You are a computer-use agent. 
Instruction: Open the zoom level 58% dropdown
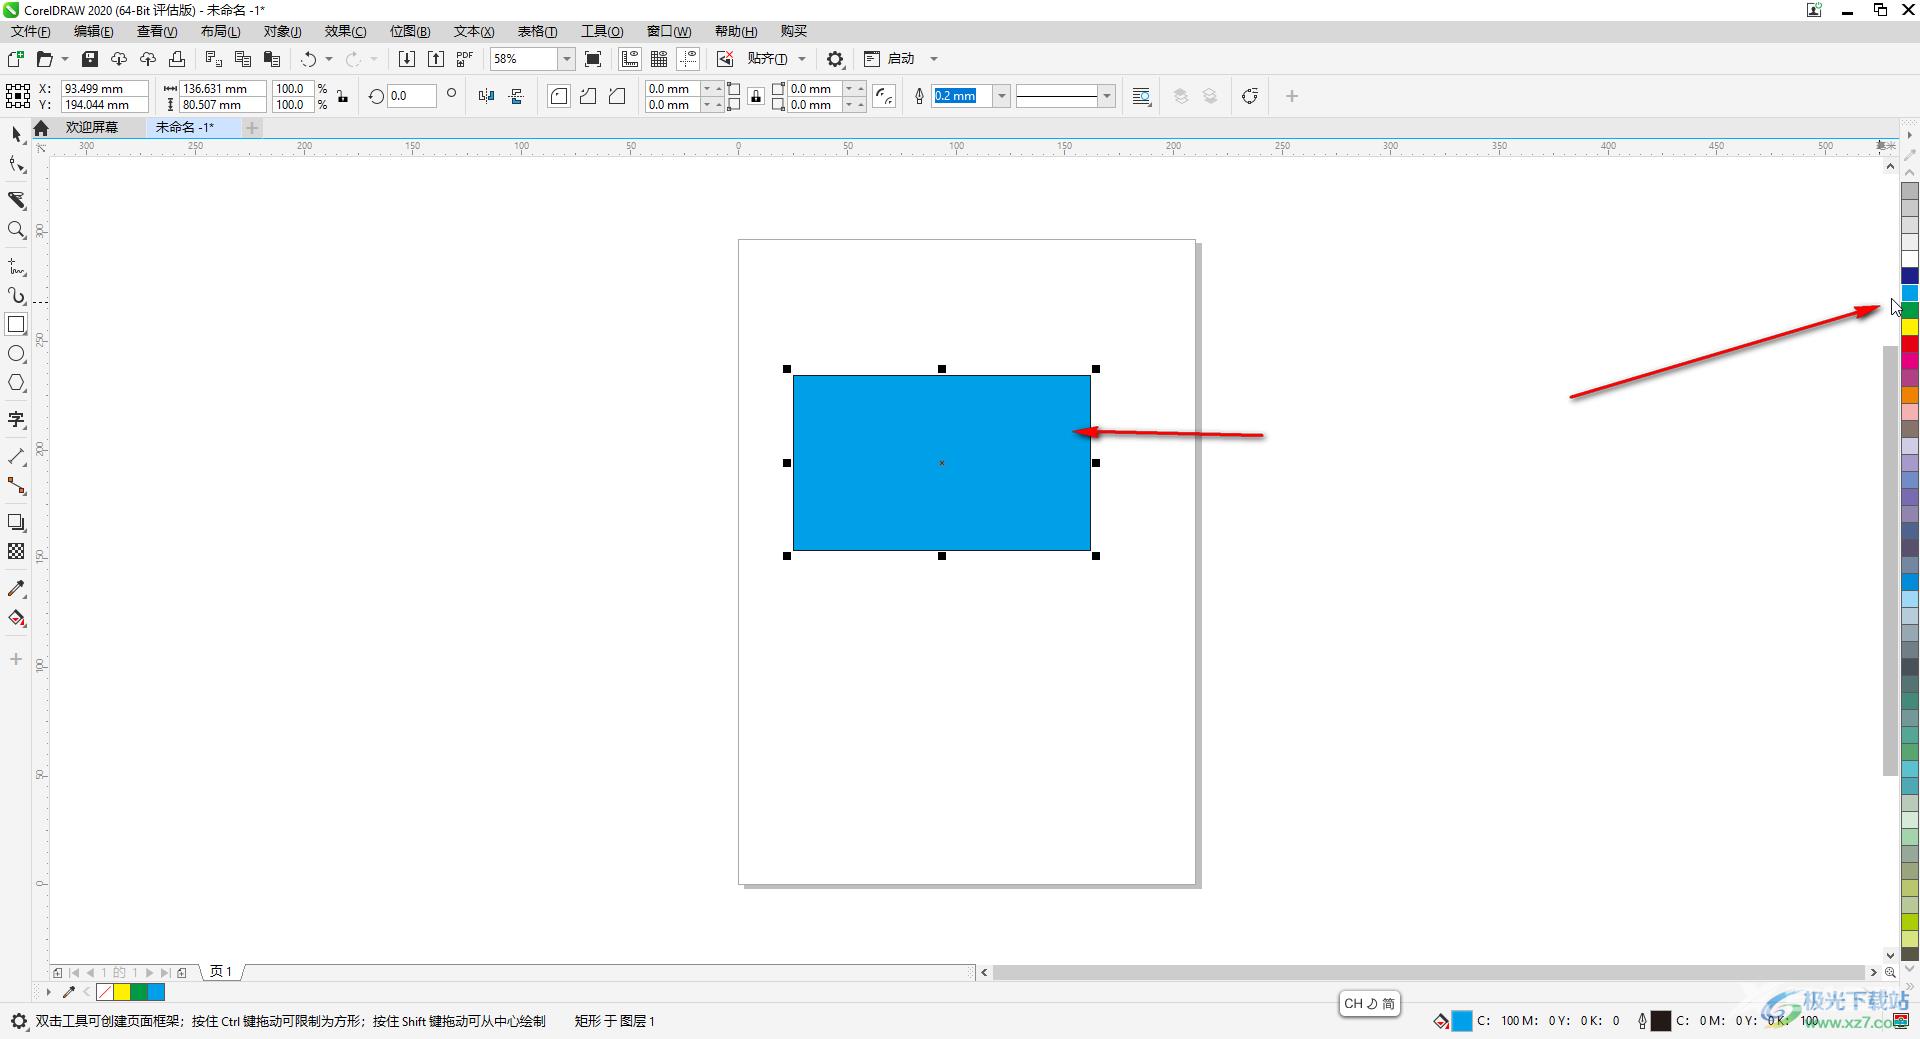566,59
